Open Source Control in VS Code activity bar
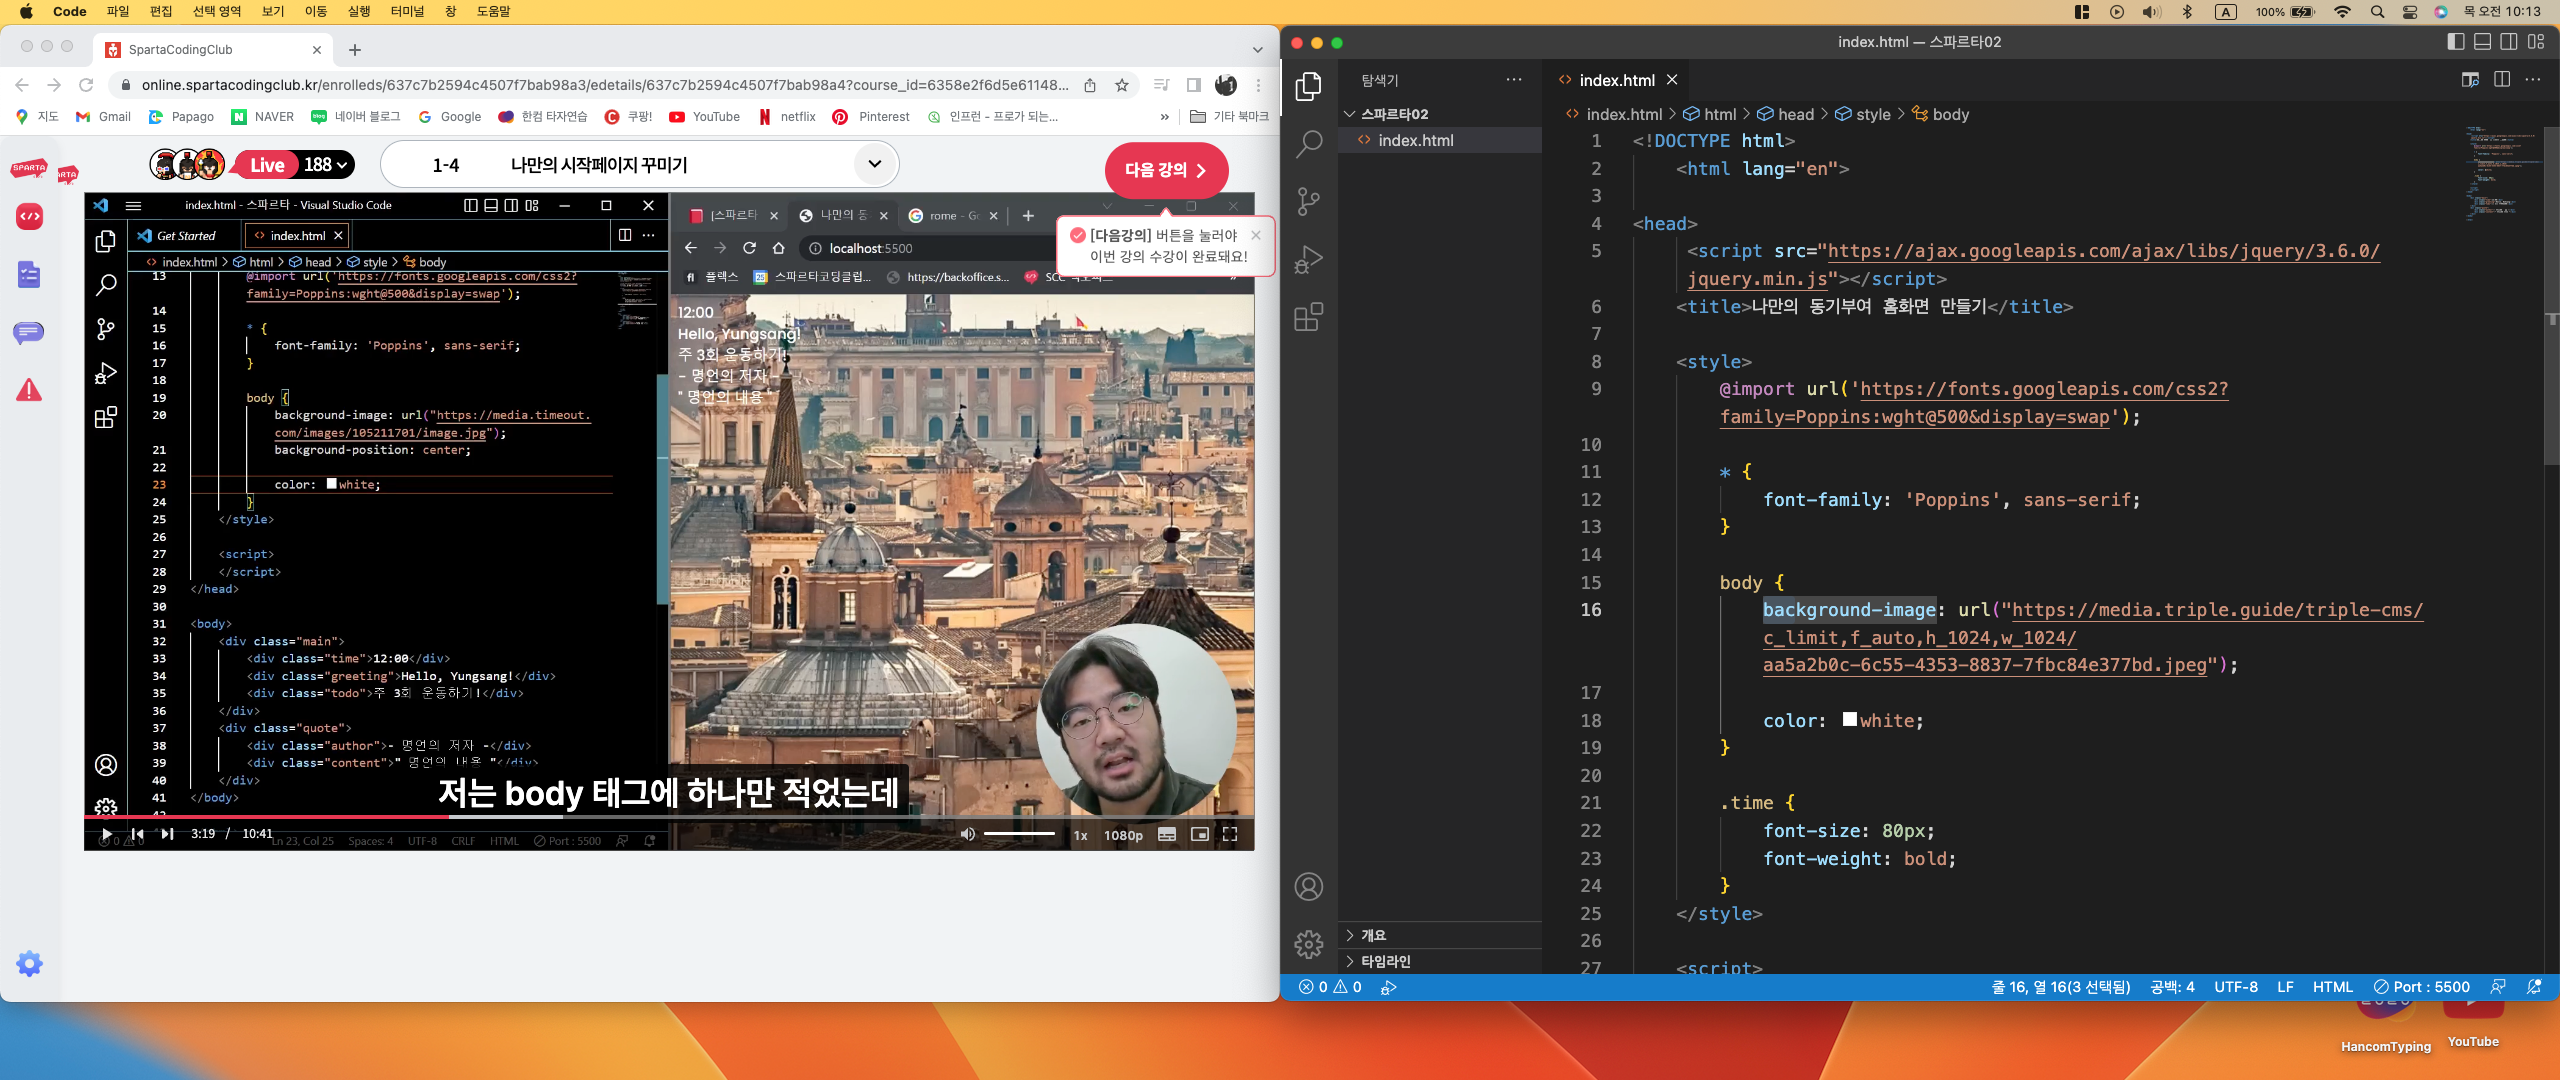This screenshot has width=2560, height=1080. (x=1308, y=202)
